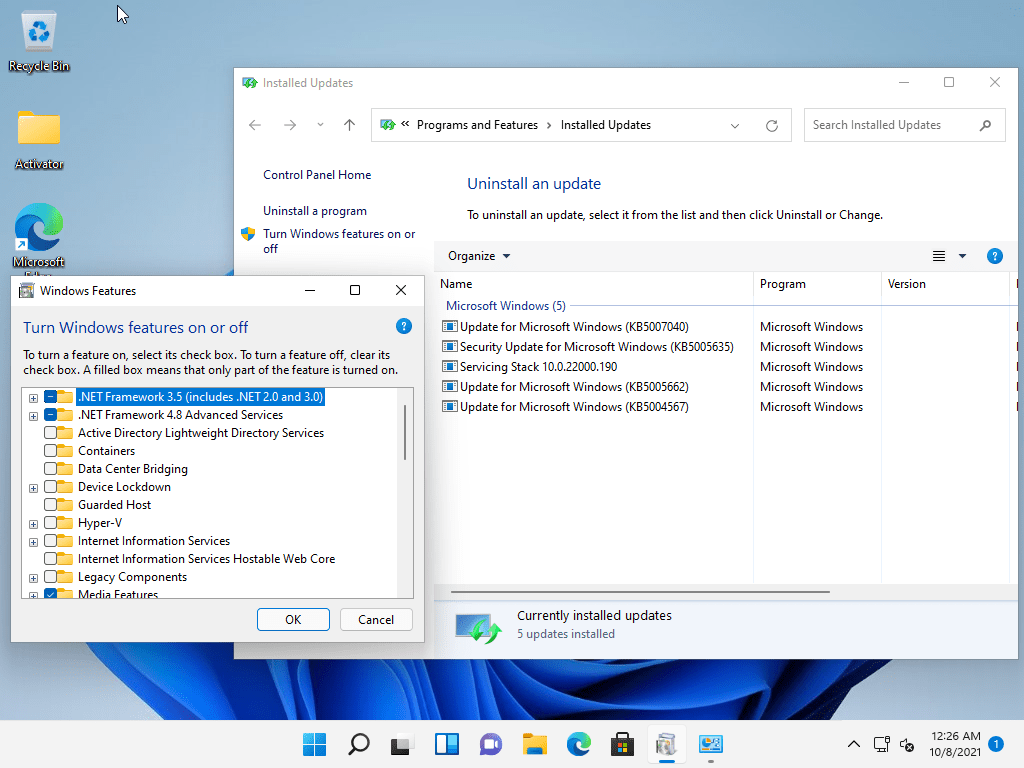Open Microsoft Edge from taskbar

point(579,744)
